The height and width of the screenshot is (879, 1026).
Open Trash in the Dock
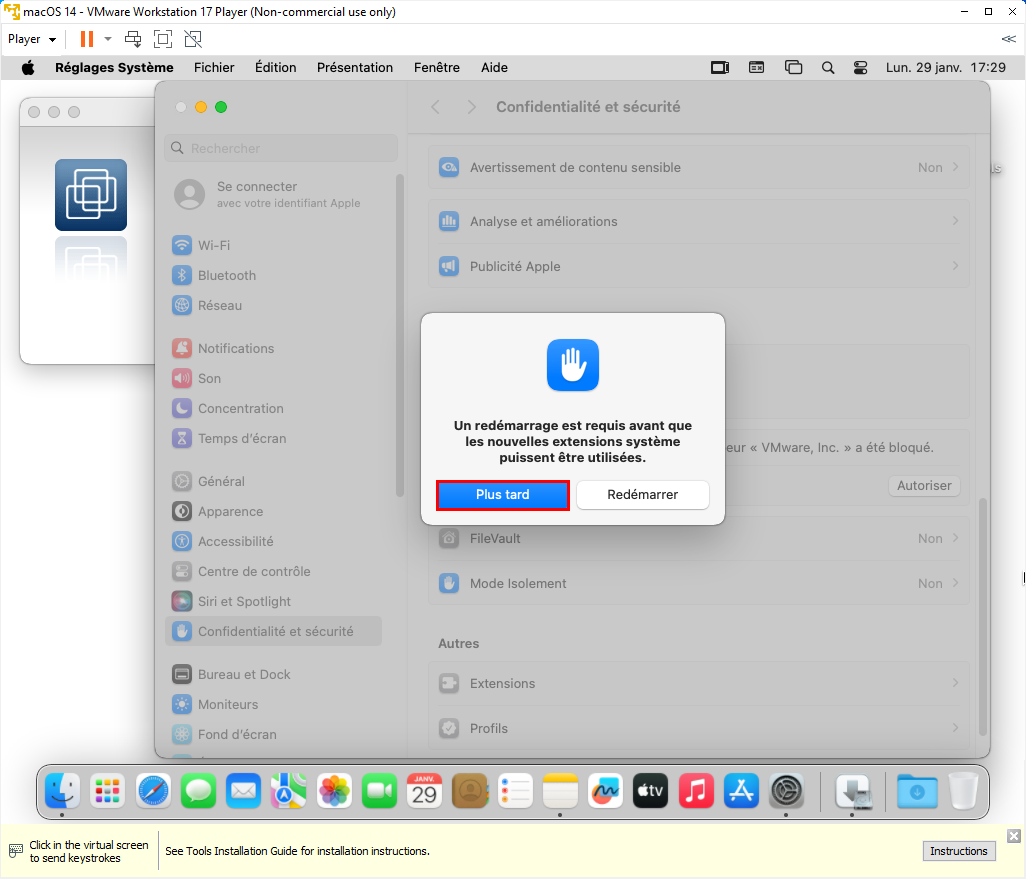[x=963, y=791]
